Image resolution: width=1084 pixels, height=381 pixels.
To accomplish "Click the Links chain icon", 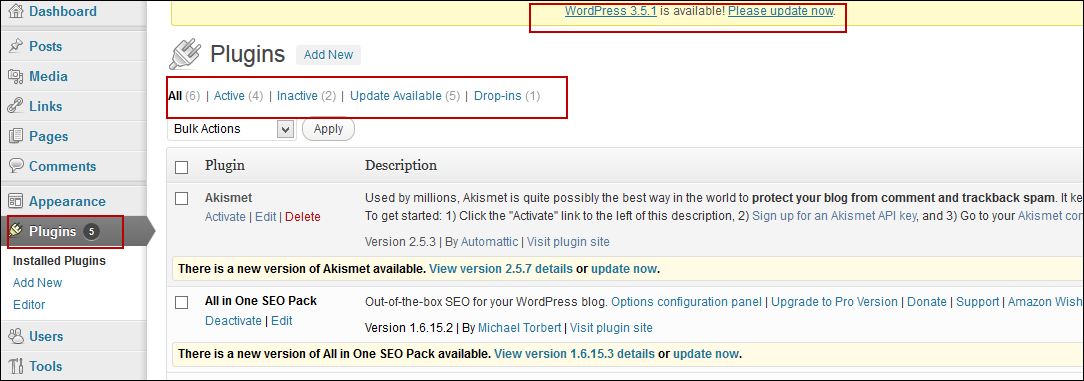I will click(x=16, y=106).
